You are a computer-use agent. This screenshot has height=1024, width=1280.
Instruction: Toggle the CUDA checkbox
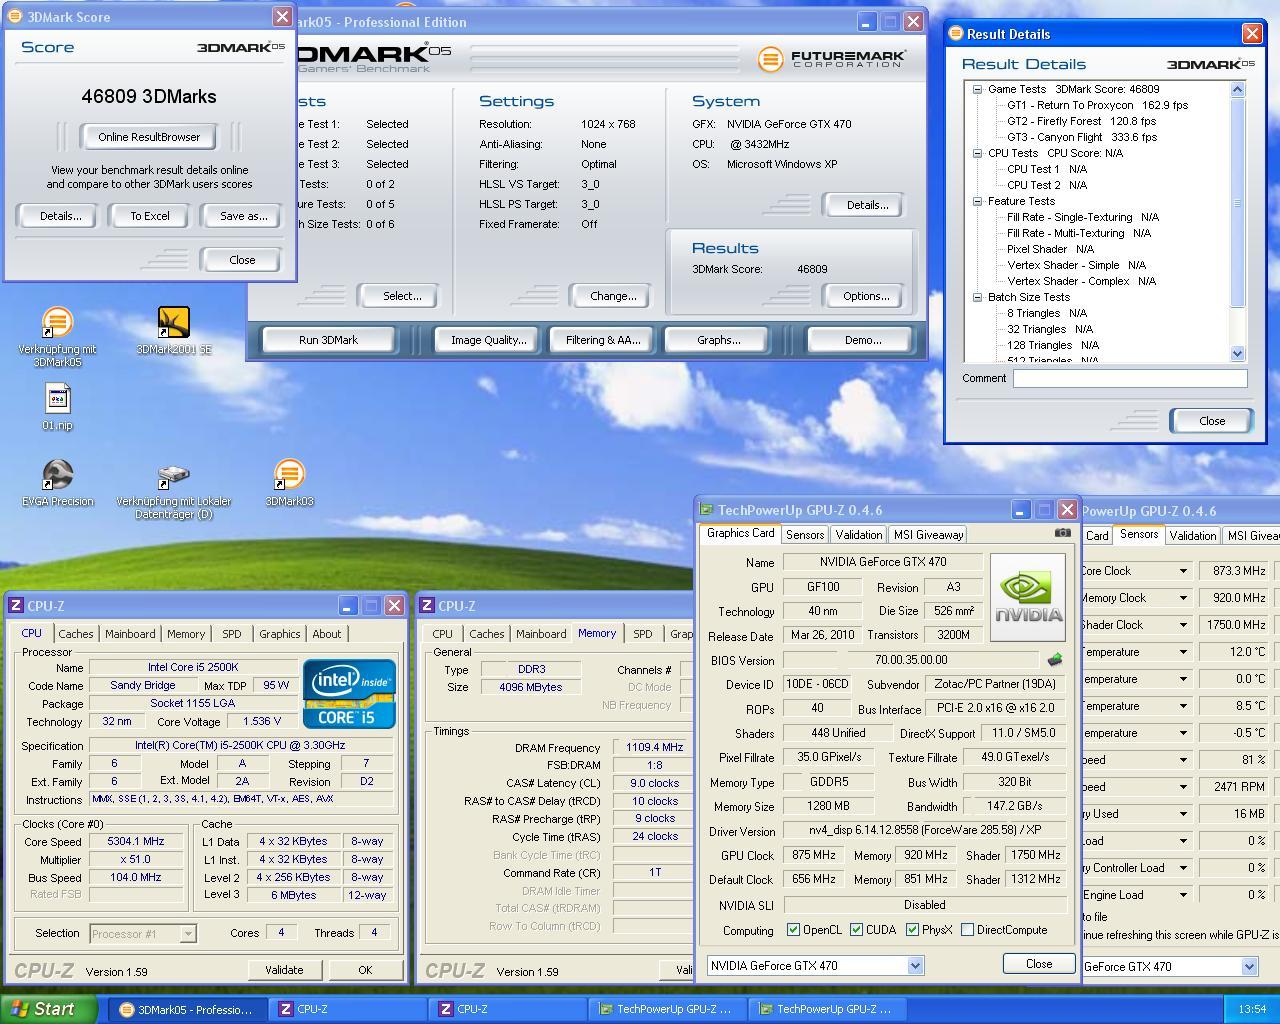(856, 930)
